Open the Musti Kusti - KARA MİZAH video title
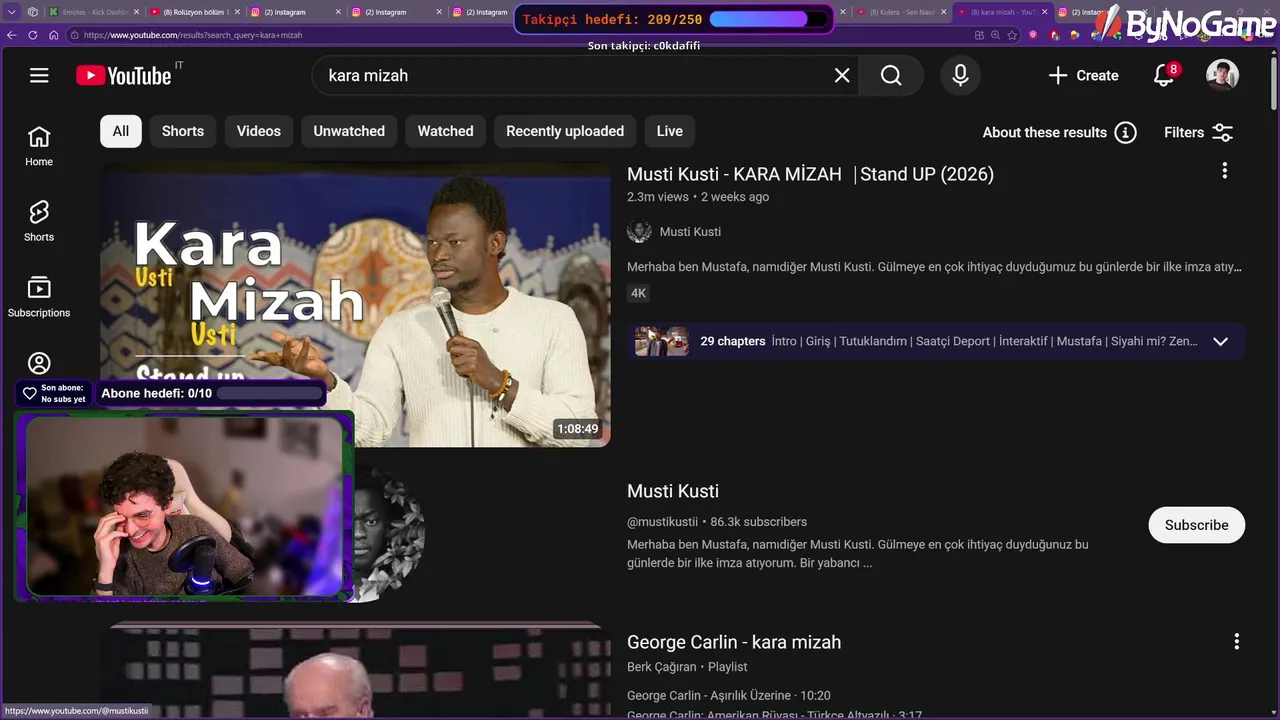The height and width of the screenshot is (720, 1280). coord(810,174)
